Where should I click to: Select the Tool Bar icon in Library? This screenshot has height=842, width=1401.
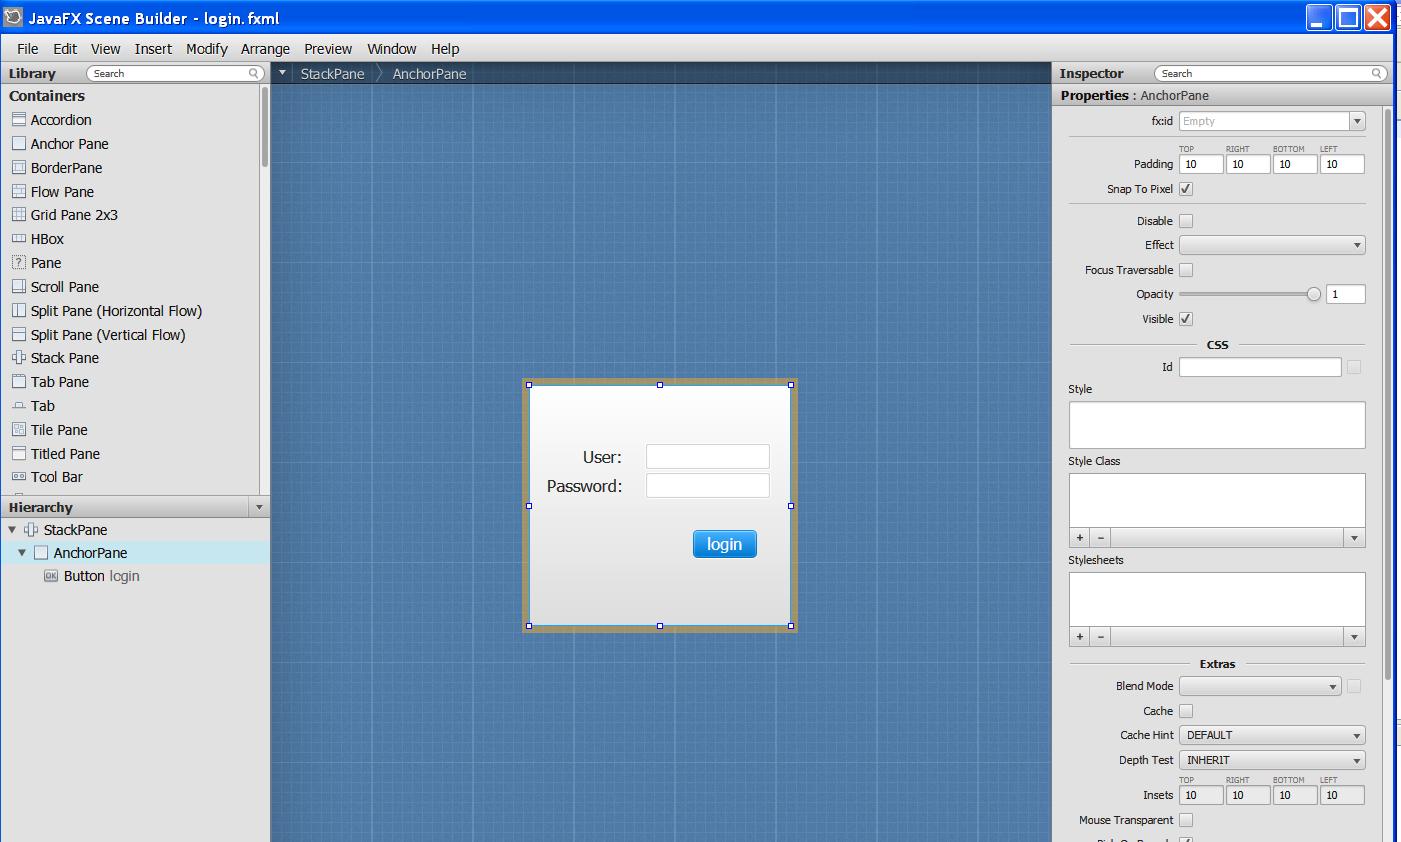pos(19,477)
